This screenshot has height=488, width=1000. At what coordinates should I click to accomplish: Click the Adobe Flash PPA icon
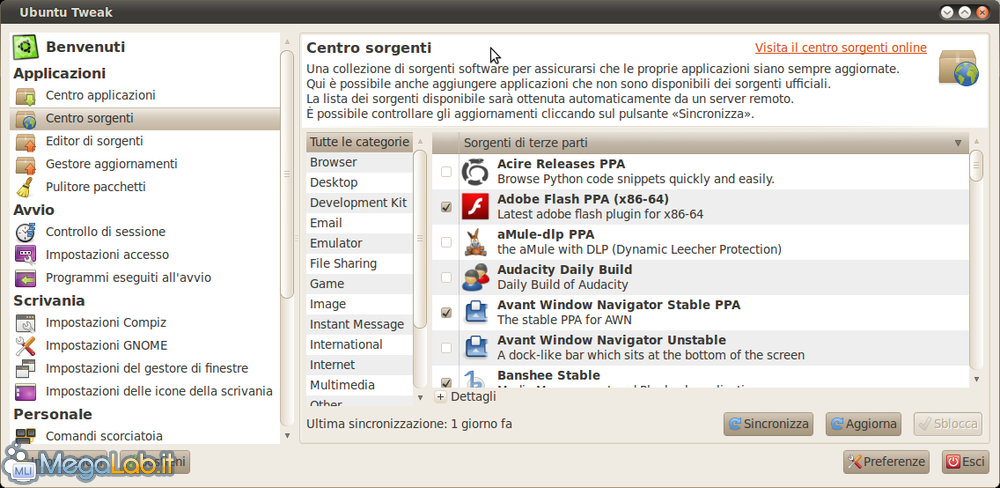pyautogui.click(x=475, y=207)
